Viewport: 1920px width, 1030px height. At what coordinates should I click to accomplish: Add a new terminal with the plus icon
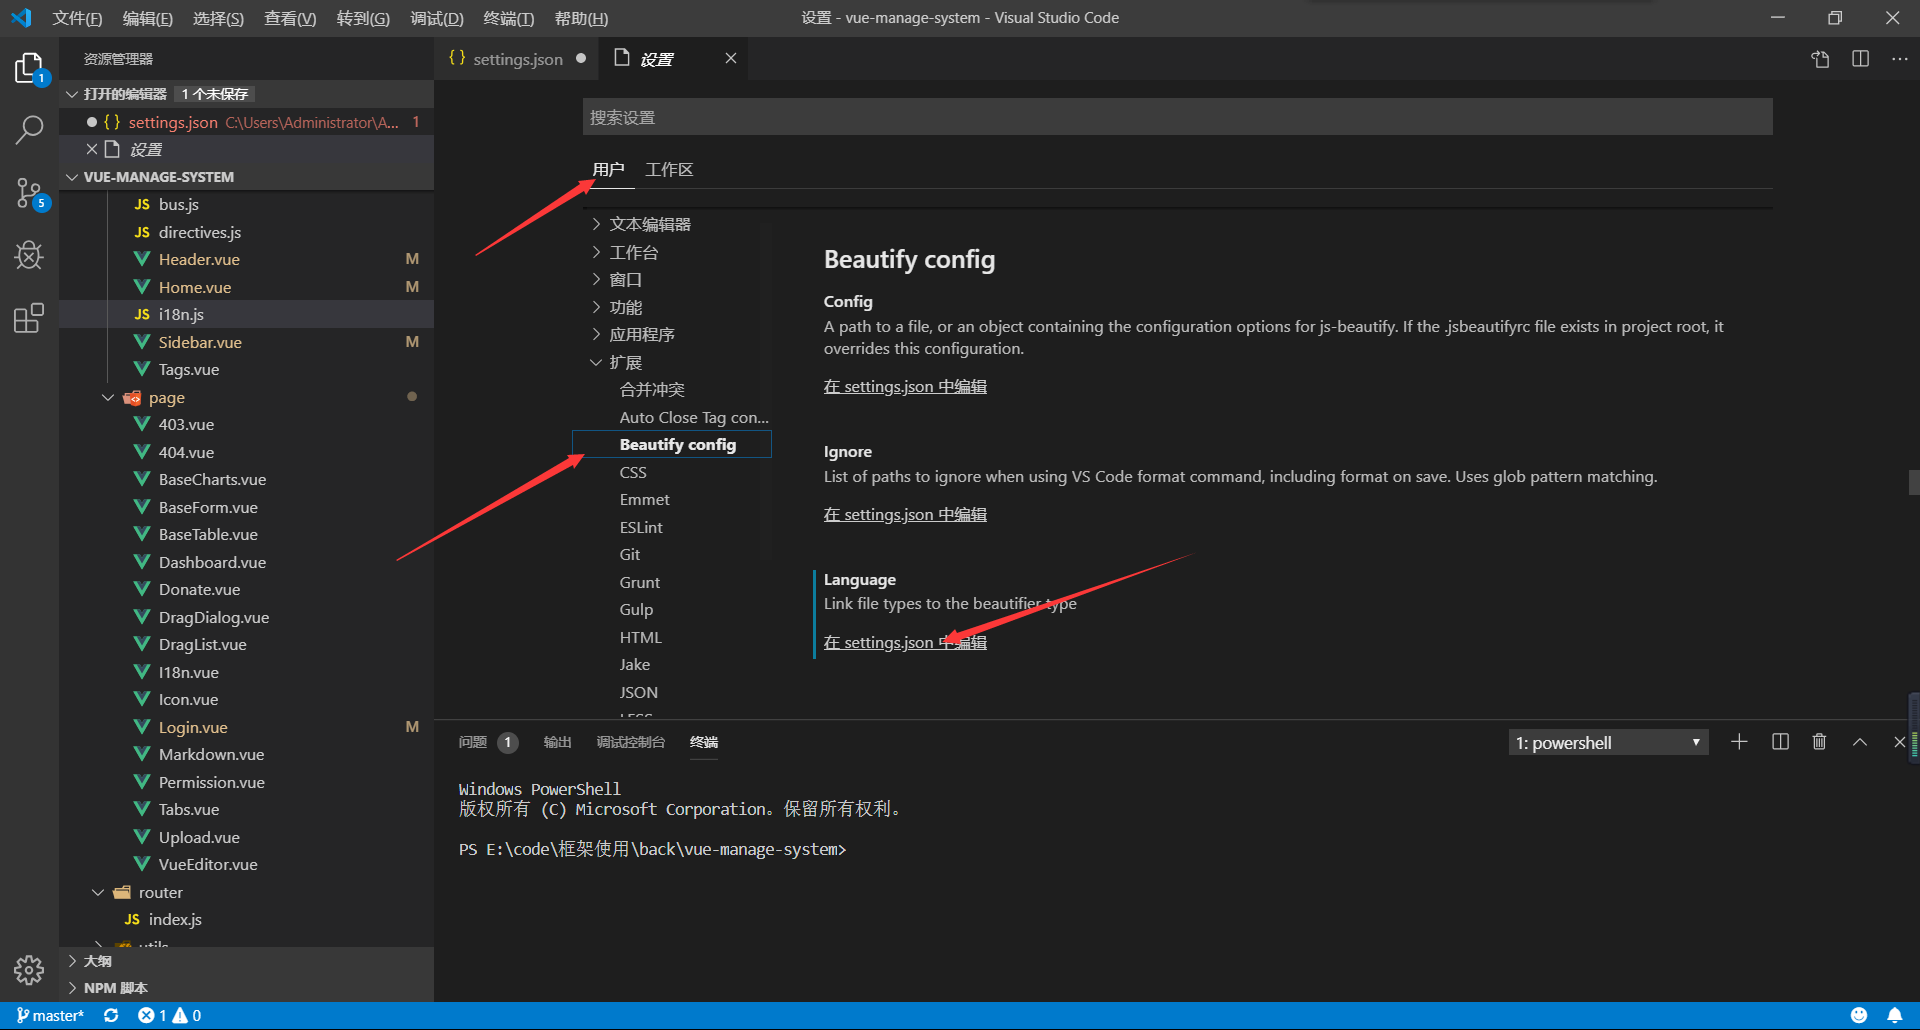pos(1739,742)
